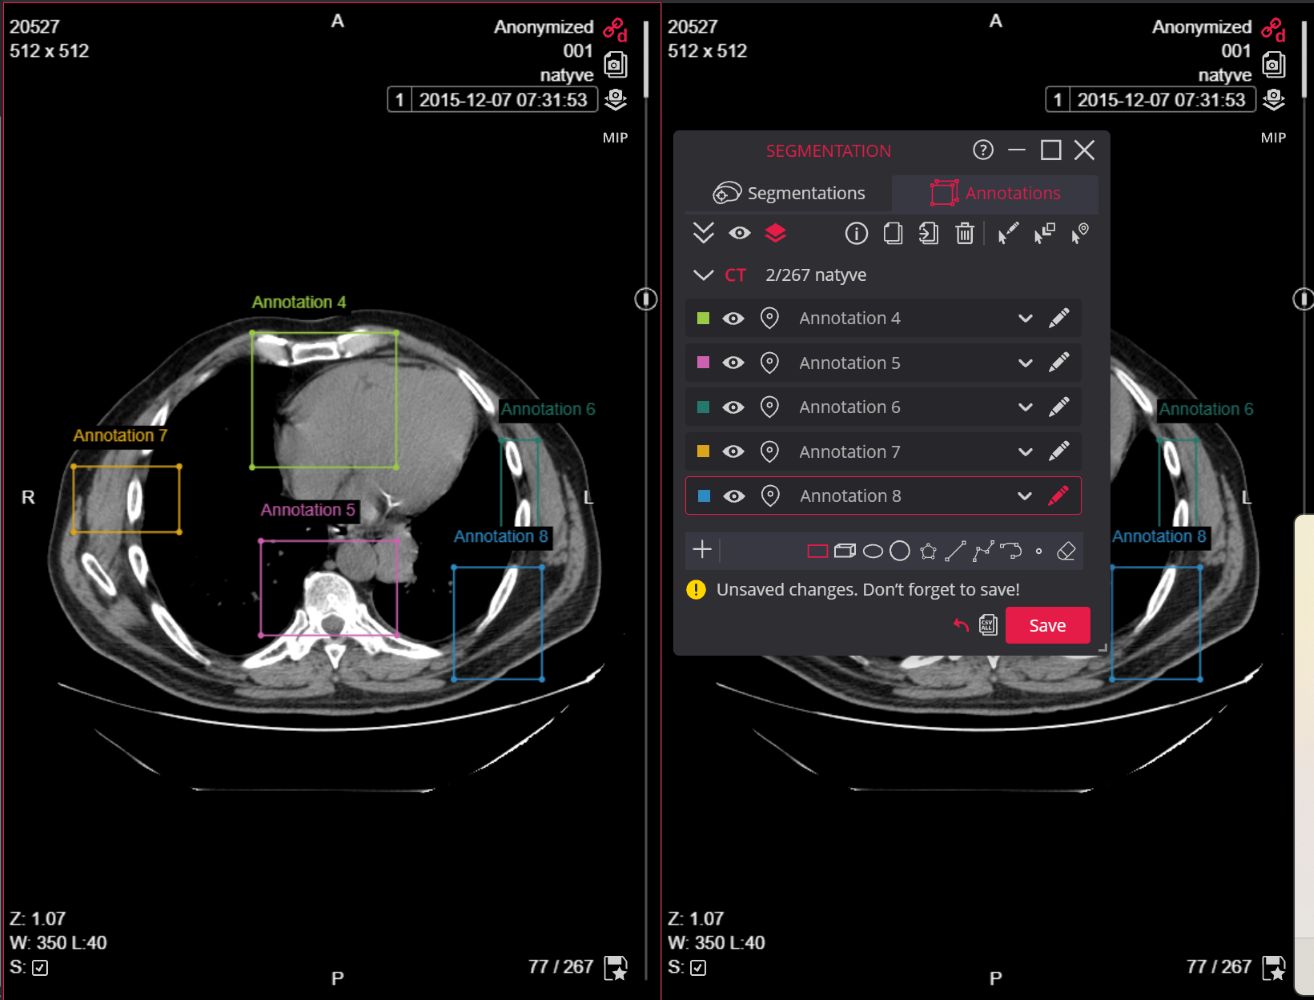Click the active pencil on Annotation 8

pos(1058,496)
